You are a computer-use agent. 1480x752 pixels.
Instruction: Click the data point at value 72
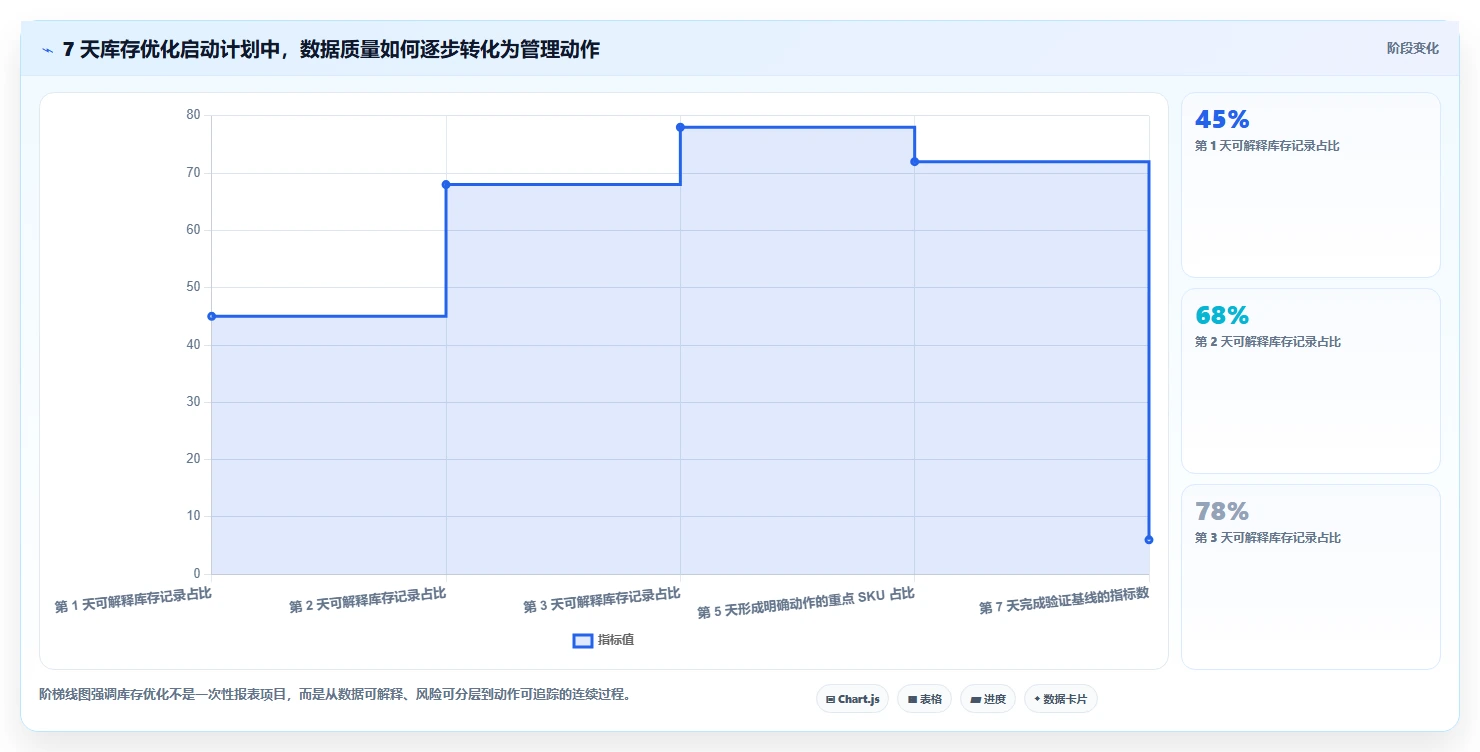click(x=914, y=161)
